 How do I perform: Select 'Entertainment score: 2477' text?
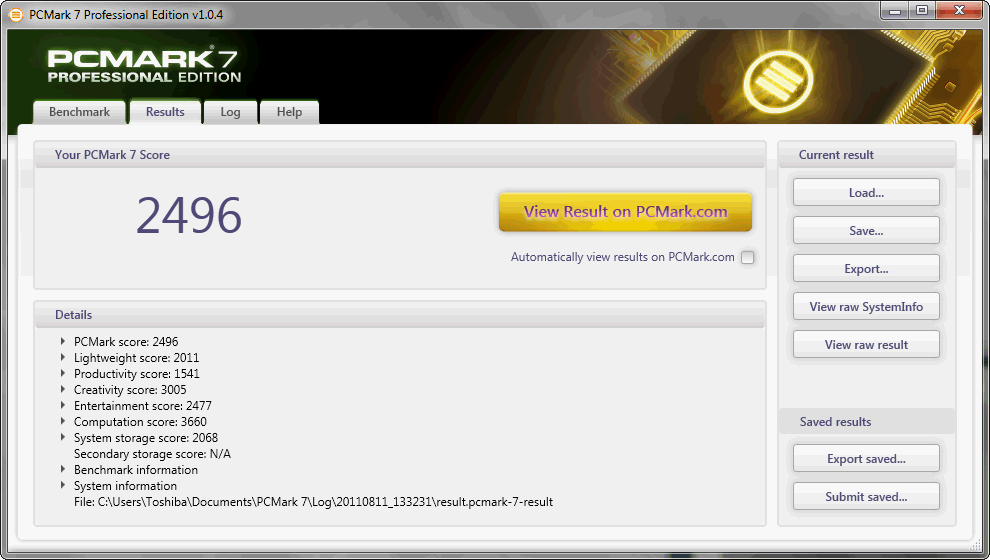pos(143,406)
